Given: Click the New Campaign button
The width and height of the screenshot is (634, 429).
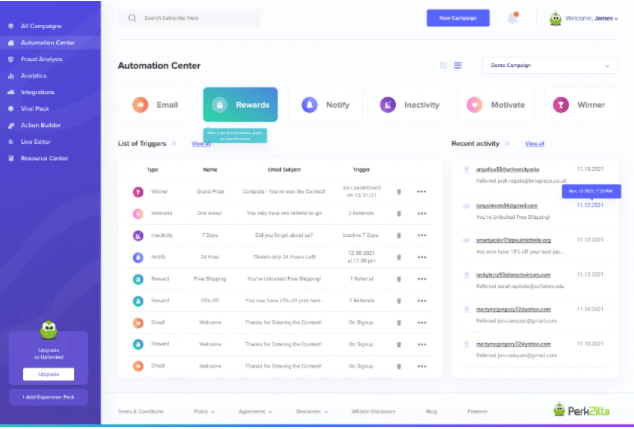Looking at the screenshot, I should pyautogui.click(x=458, y=18).
